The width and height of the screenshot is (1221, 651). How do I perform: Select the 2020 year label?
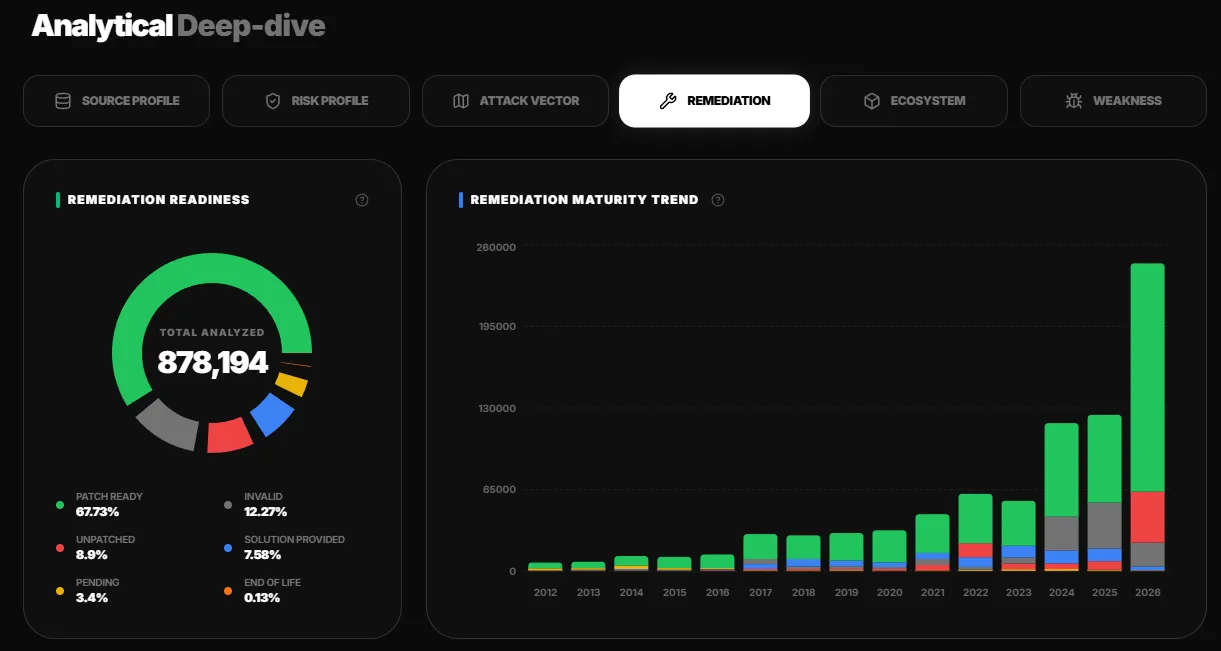coord(889,593)
